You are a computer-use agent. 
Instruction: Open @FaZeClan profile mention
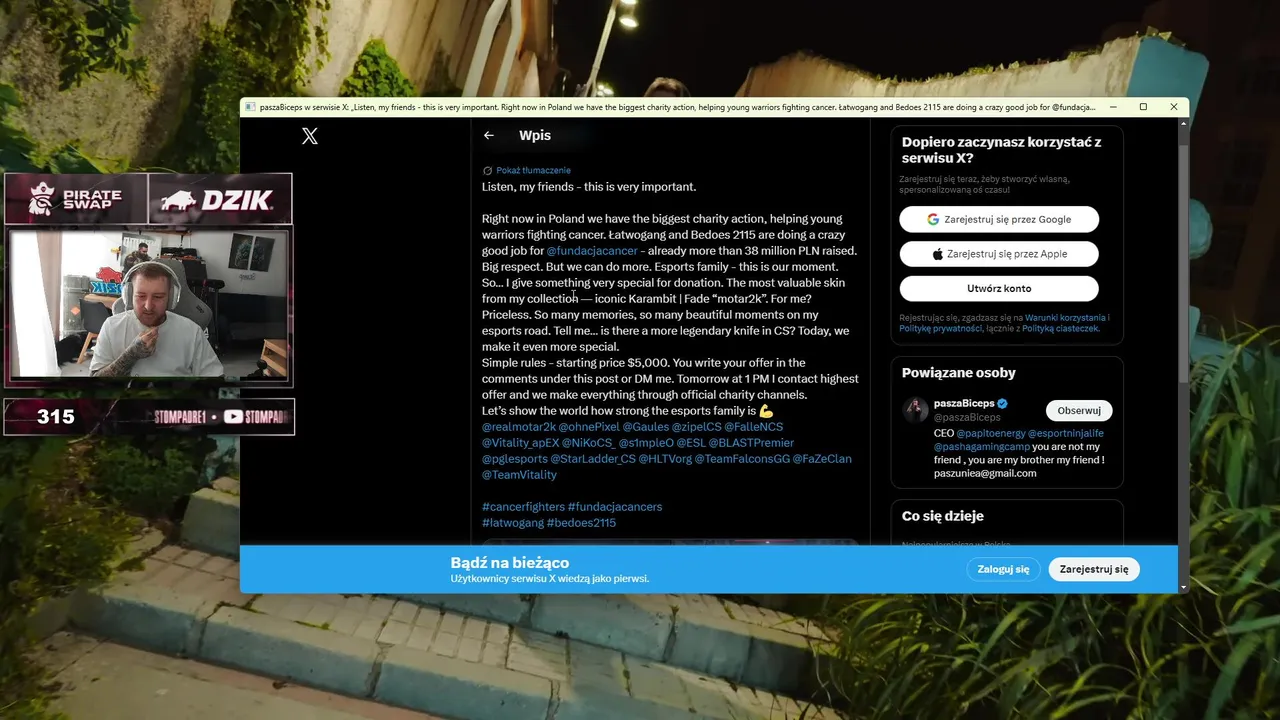point(822,459)
